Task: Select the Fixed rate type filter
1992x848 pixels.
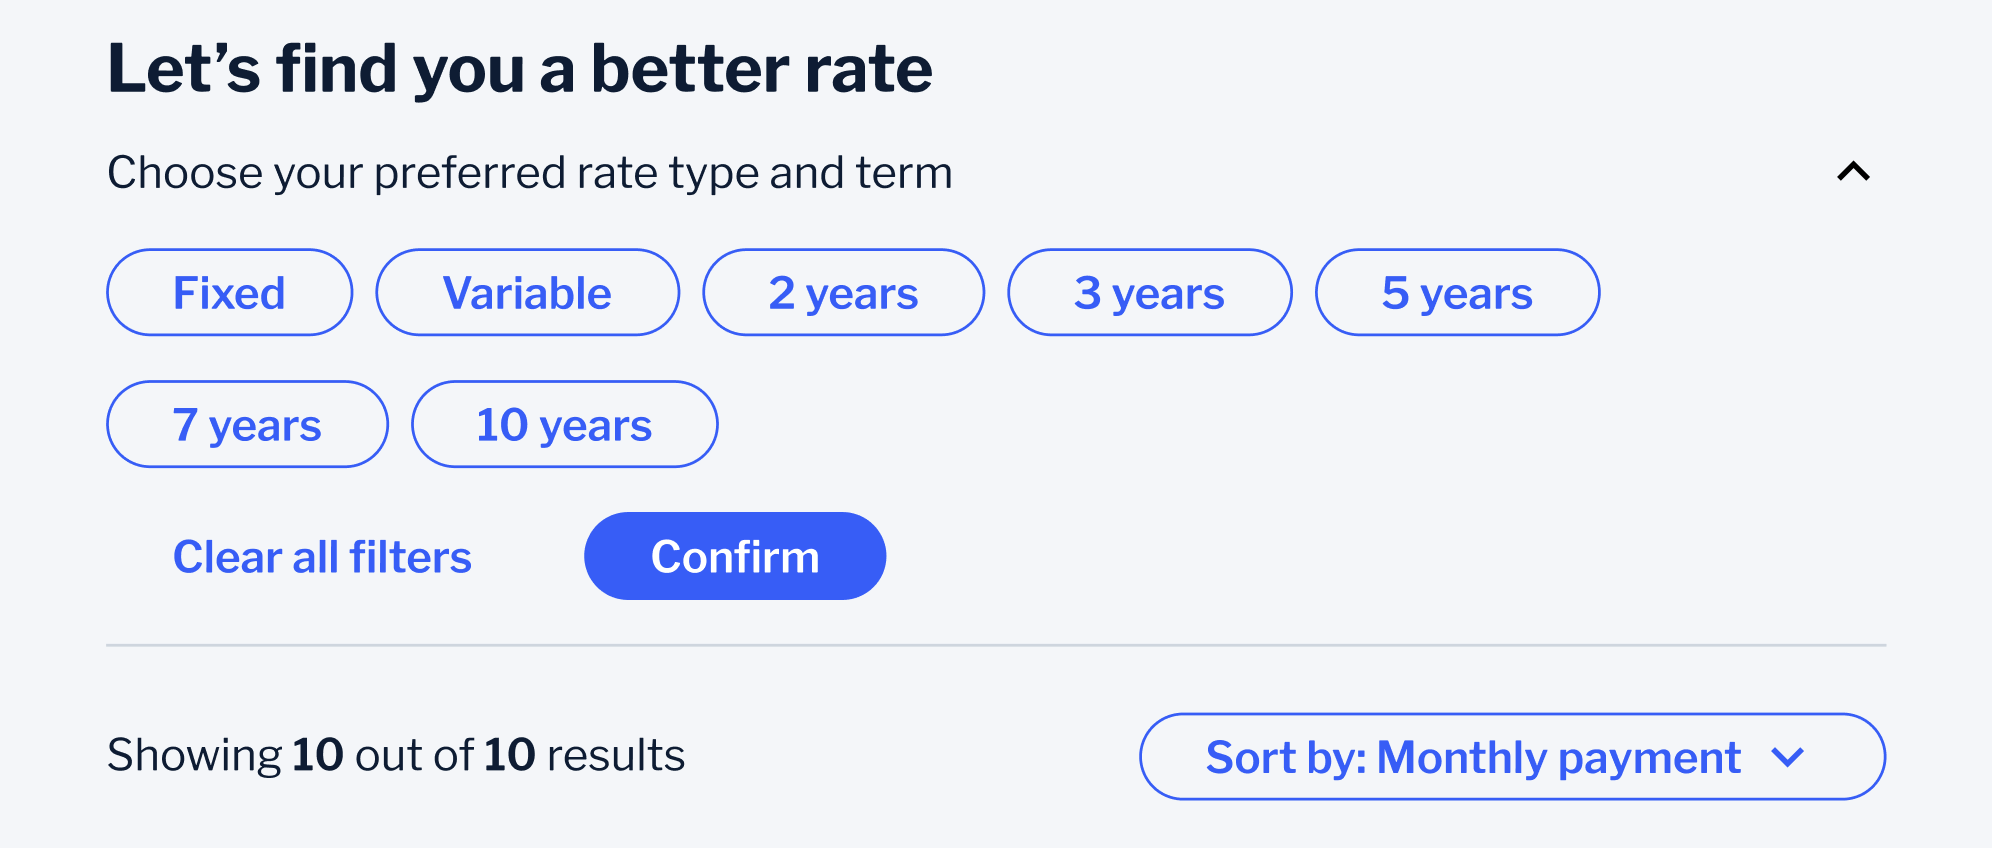Action: [x=228, y=292]
